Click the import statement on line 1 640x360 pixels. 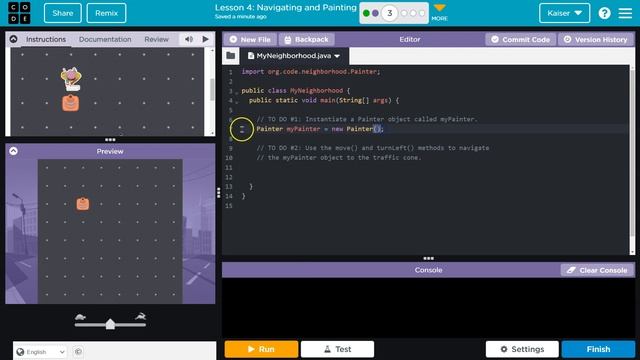pos(311,71)
